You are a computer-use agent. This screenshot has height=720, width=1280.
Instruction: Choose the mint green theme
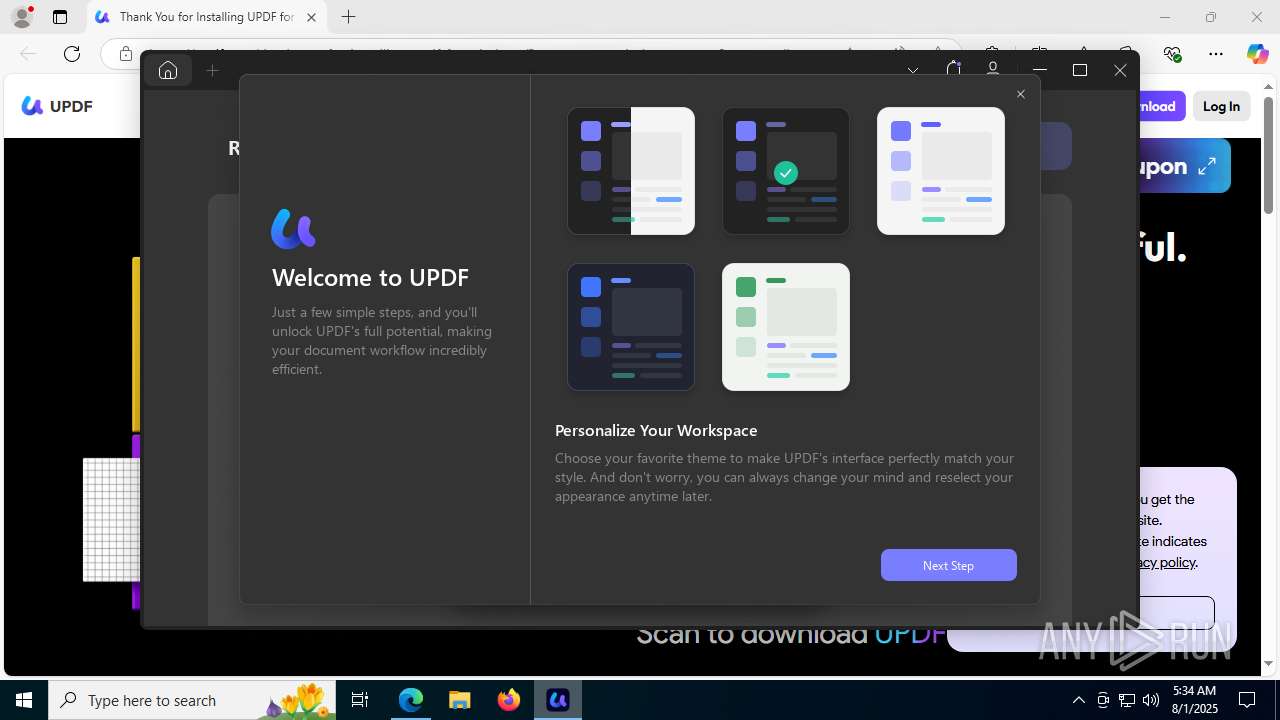tap(786, 327)
